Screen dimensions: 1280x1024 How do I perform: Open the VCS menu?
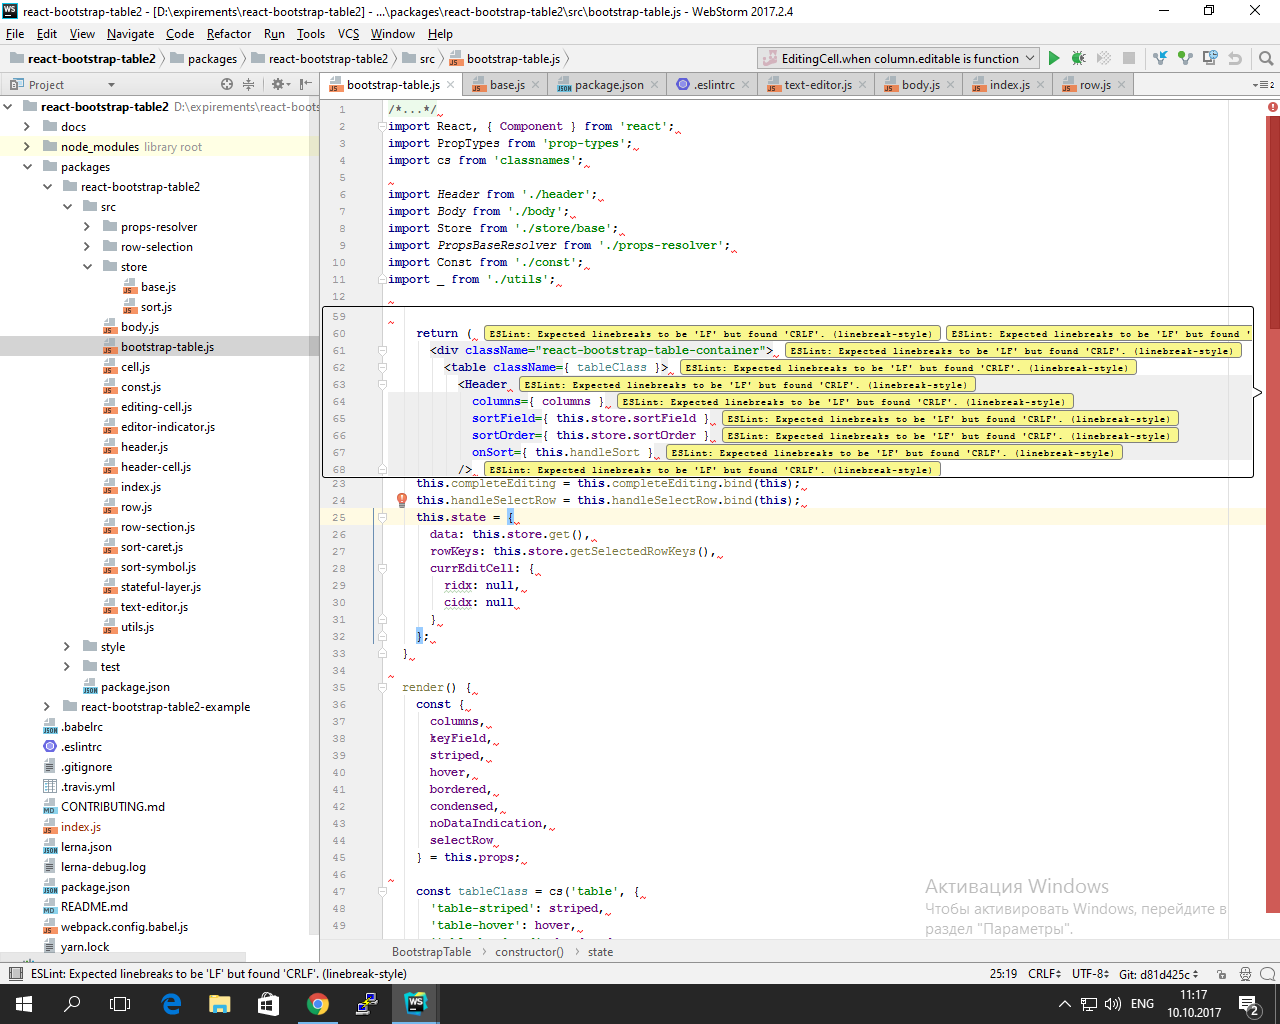coord(348,34)
